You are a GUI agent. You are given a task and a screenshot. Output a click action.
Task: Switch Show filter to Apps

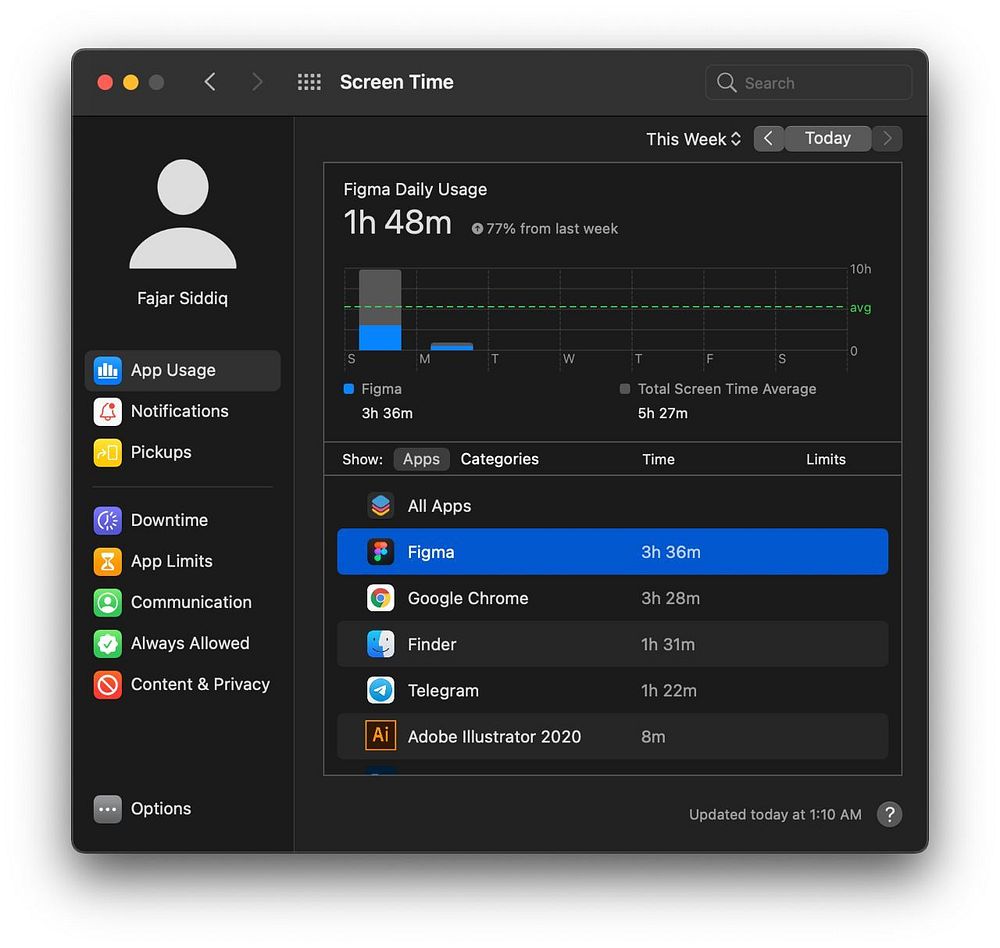tap(422, 459)
